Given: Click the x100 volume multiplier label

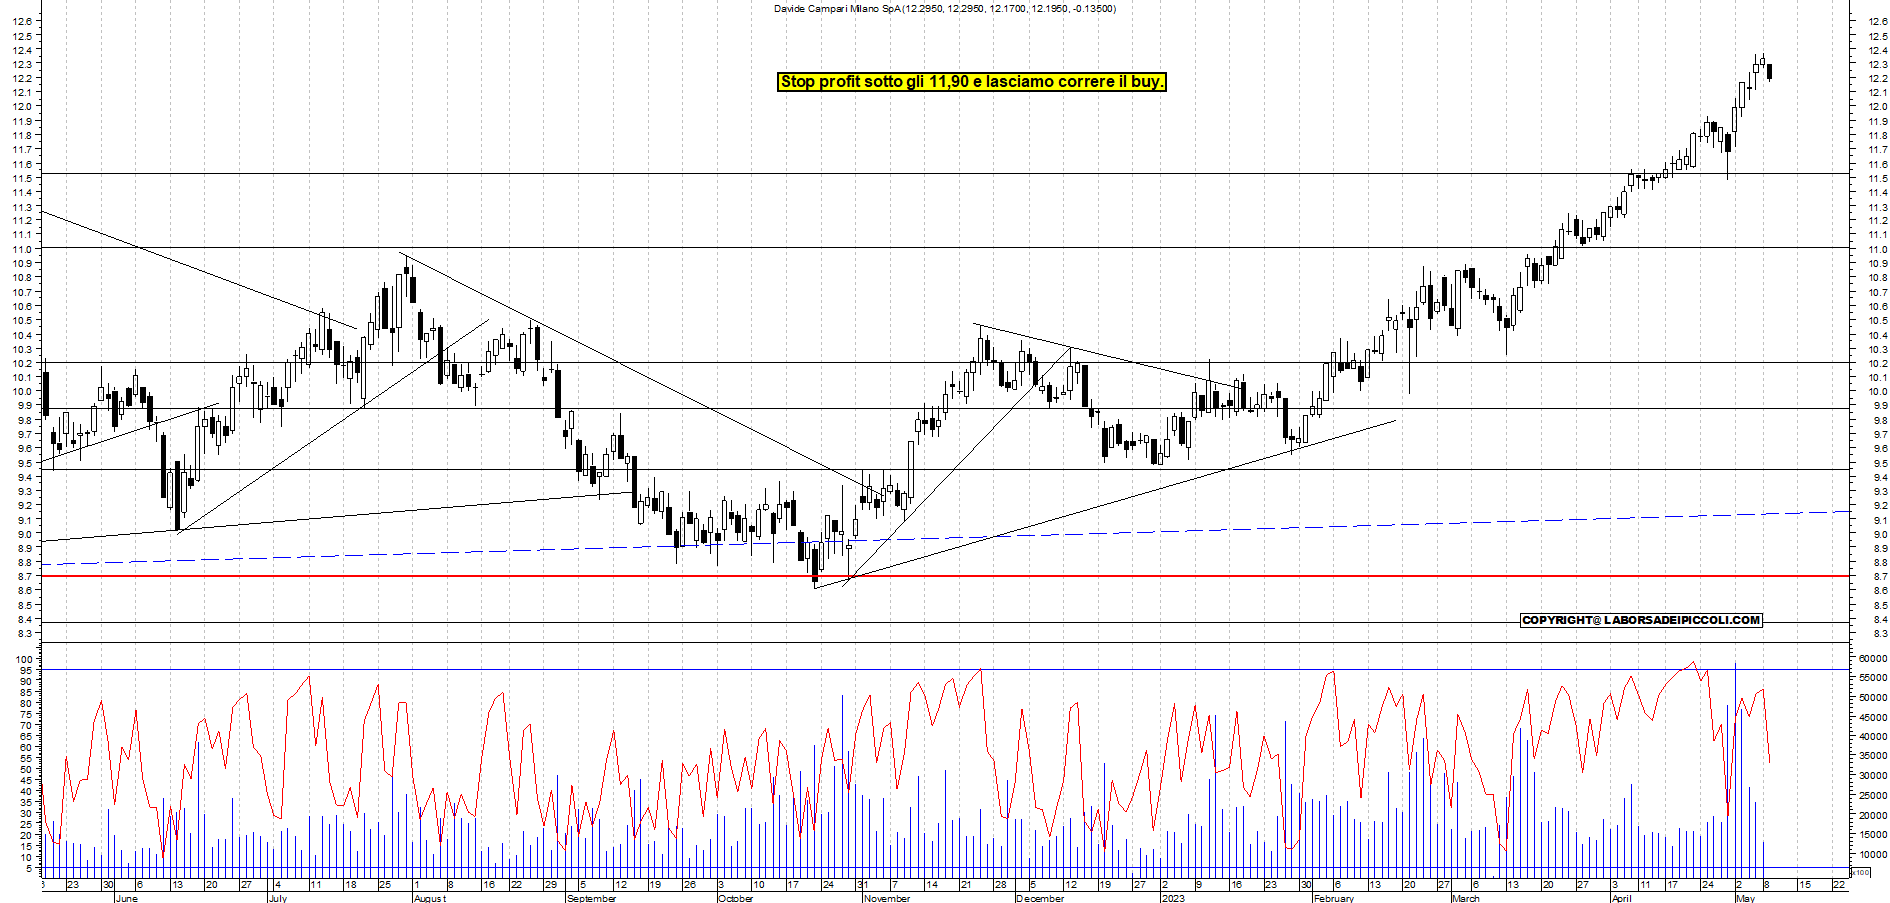Looking at the screenshot, I should coord(1861,873).
